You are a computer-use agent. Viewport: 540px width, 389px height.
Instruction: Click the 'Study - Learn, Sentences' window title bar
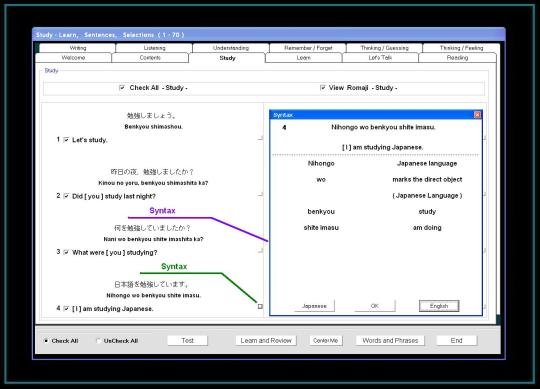(x=269, y=35)
